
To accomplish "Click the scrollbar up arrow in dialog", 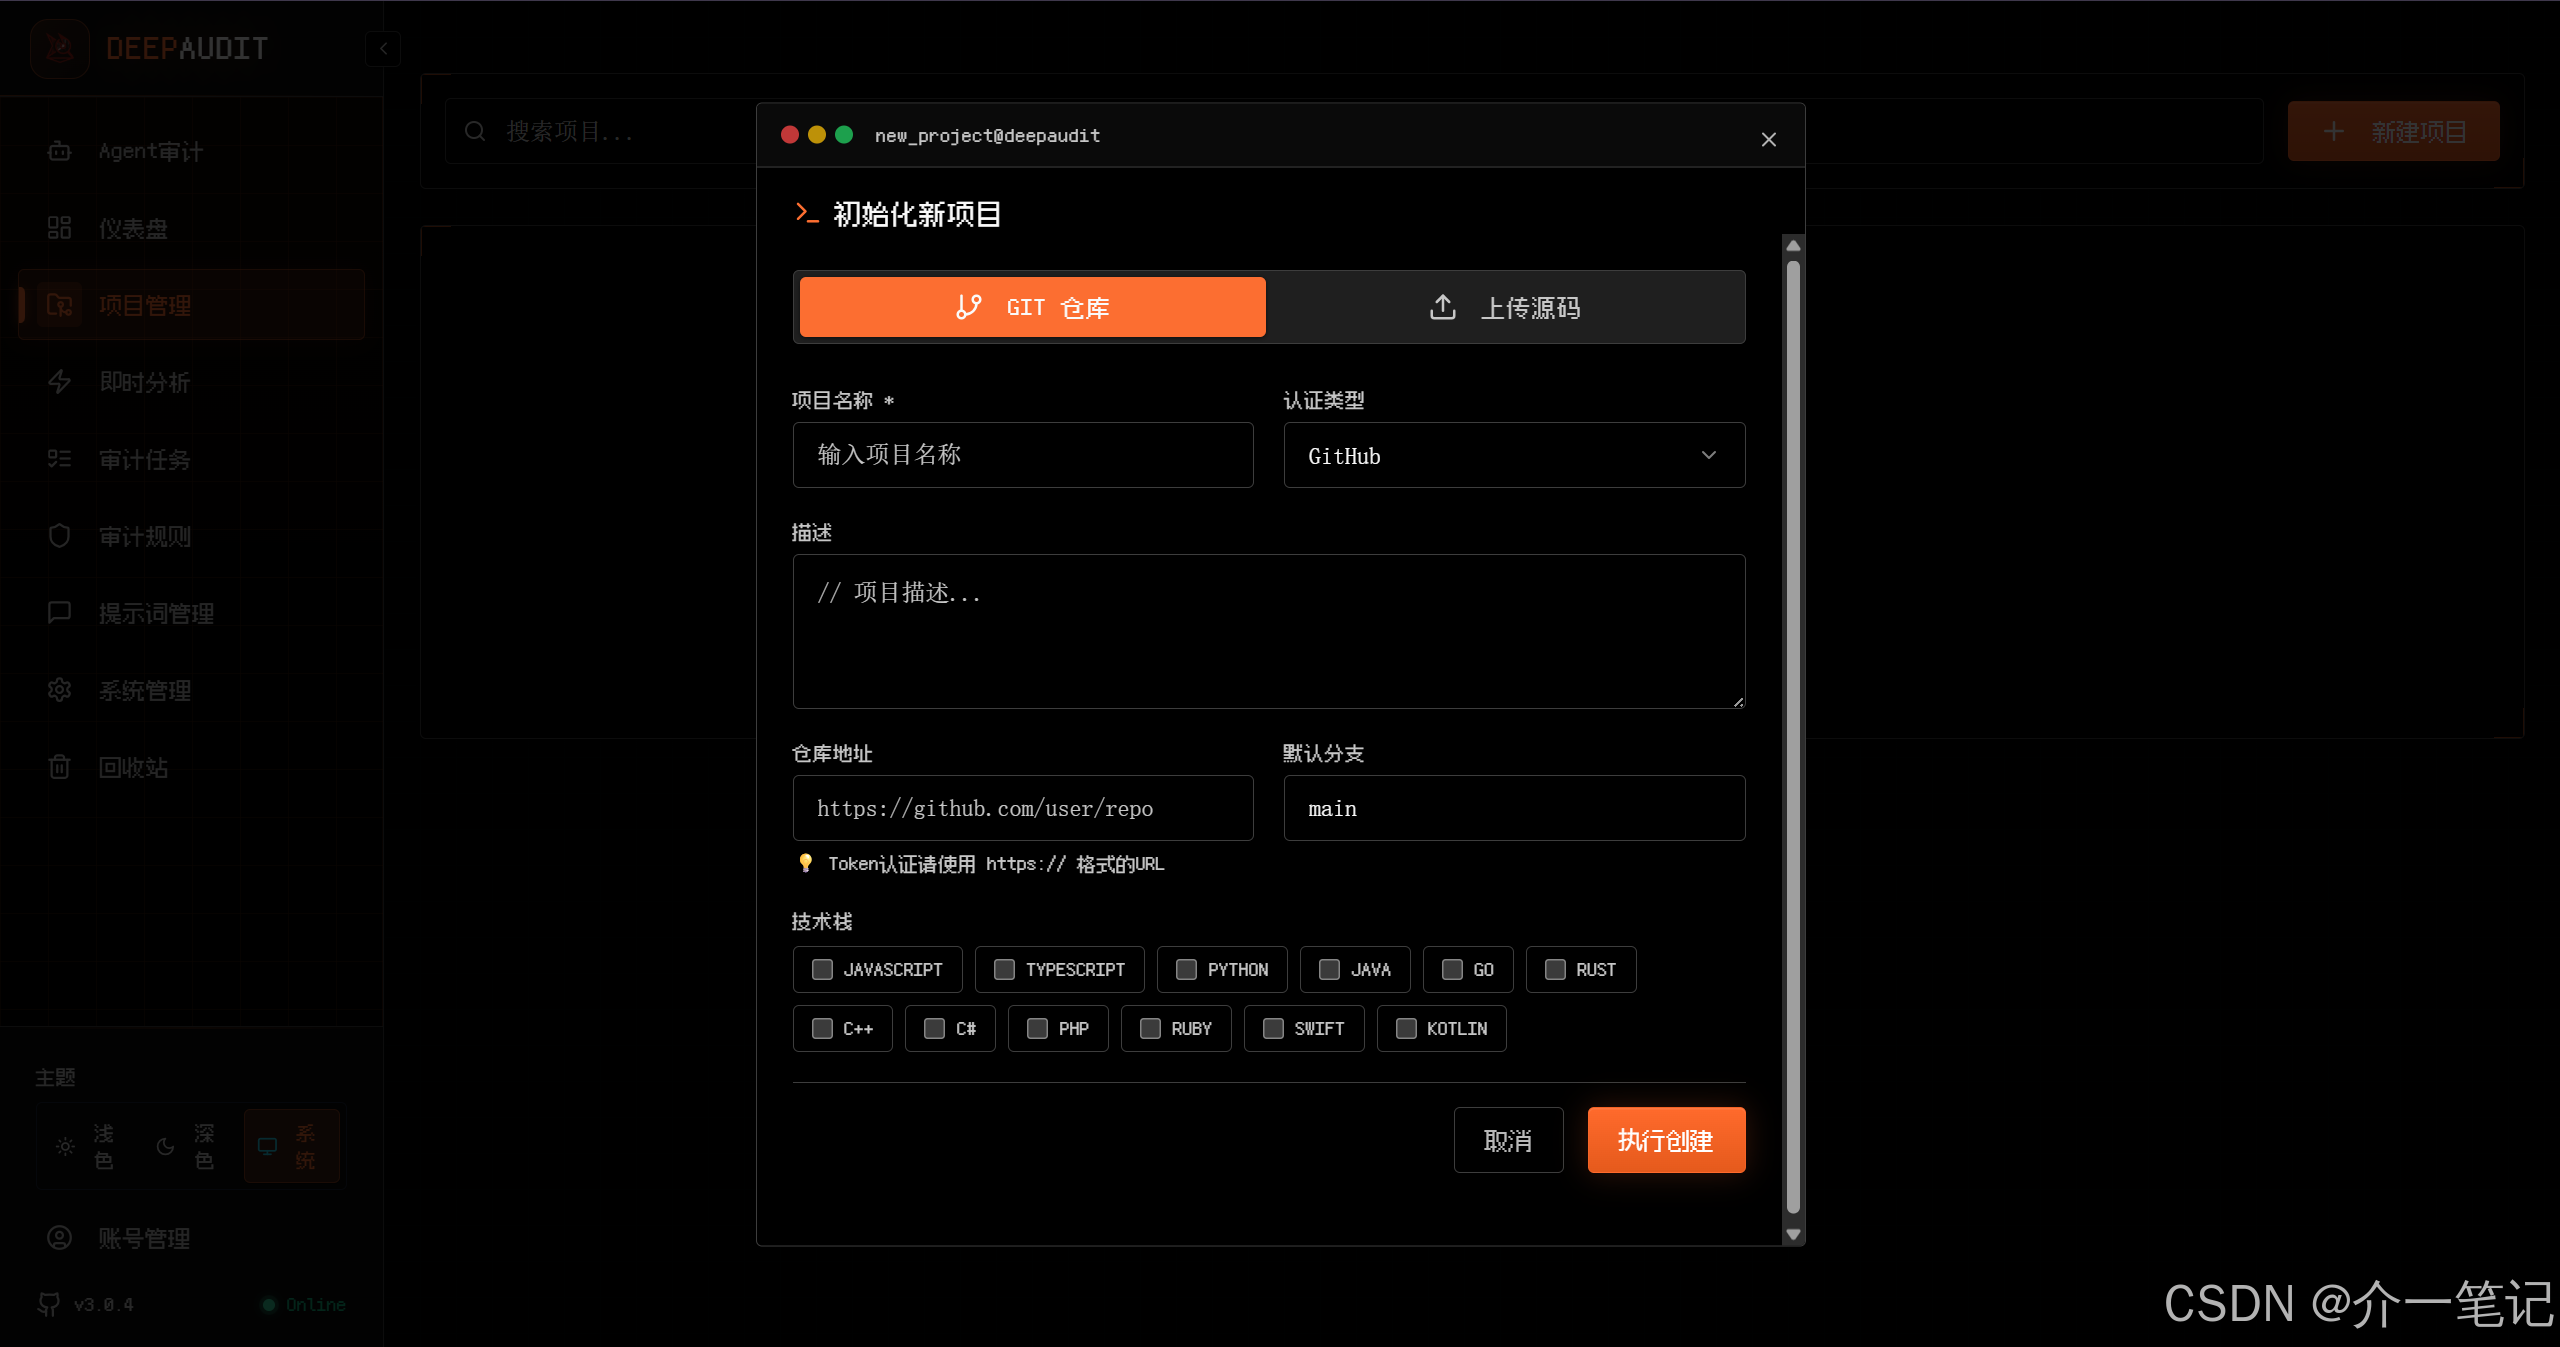I will (1793, 246).
